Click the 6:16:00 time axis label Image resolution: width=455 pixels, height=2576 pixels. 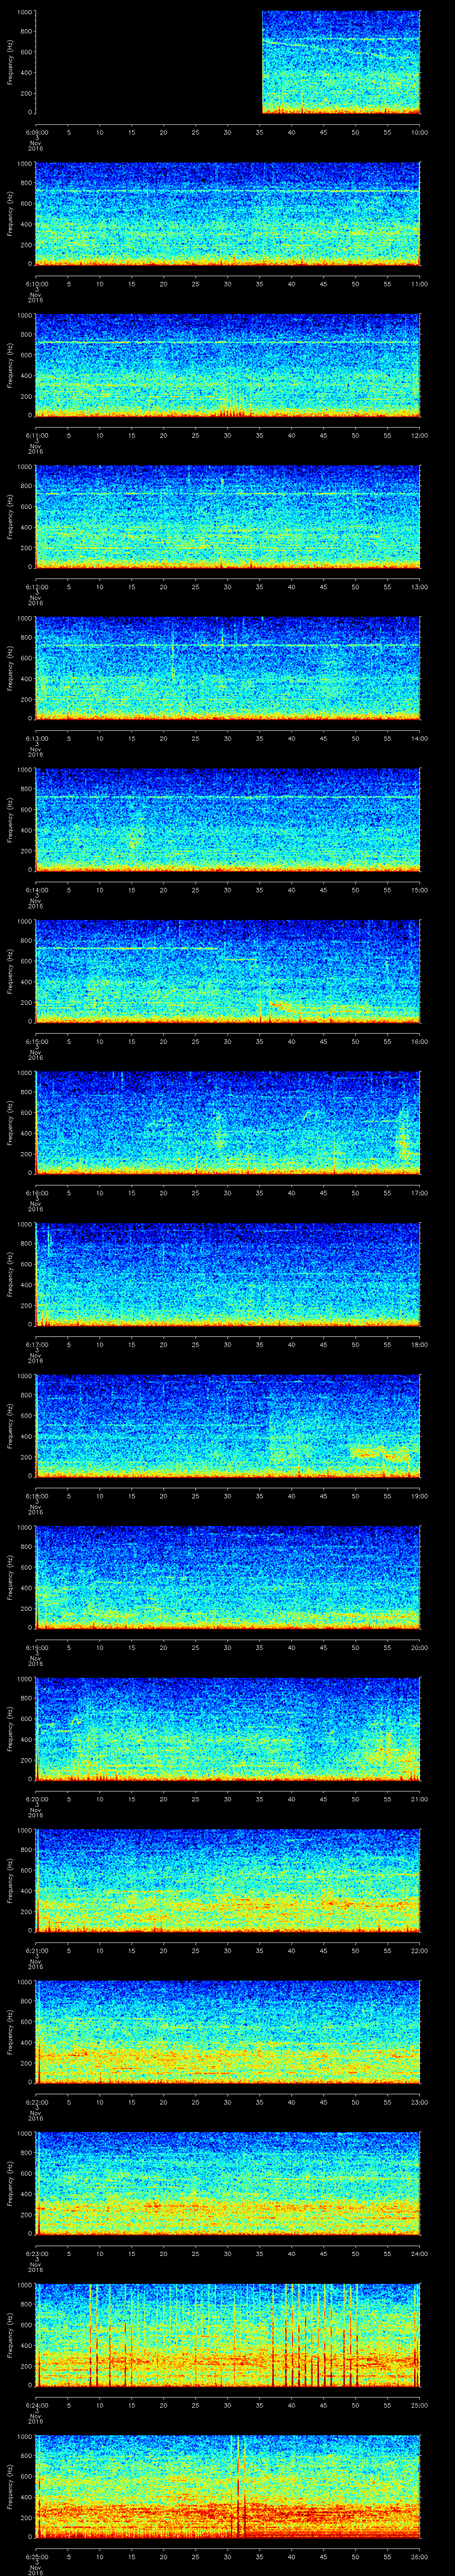pos(36,1193)
